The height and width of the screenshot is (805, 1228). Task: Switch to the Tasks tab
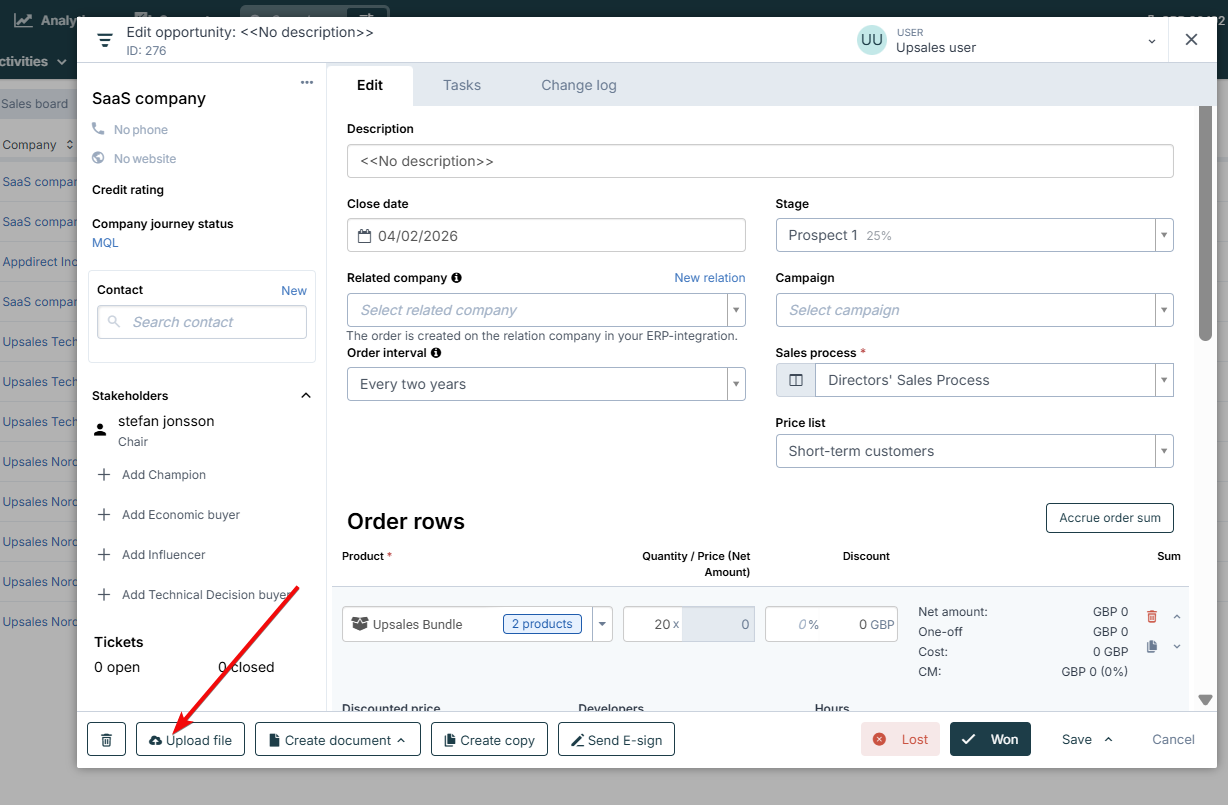click(462, 85)
